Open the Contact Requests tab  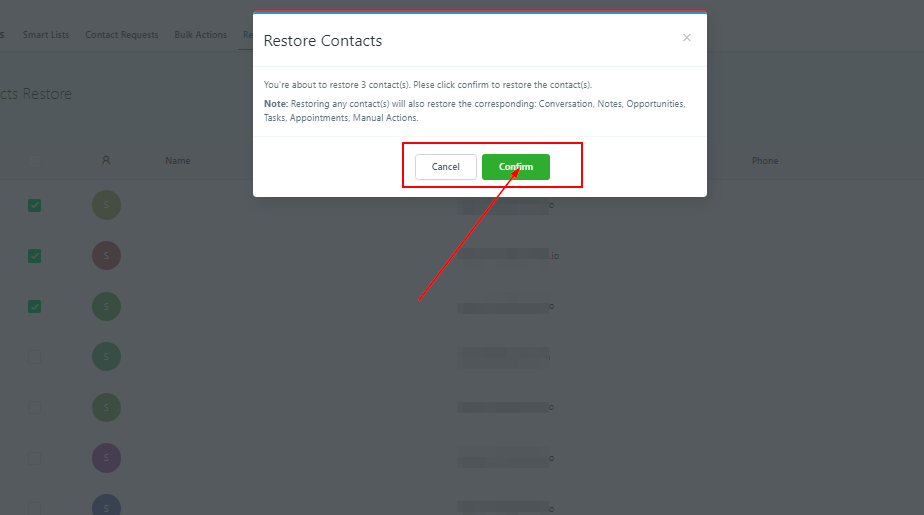pyautogui.click(x=121, y=35)
